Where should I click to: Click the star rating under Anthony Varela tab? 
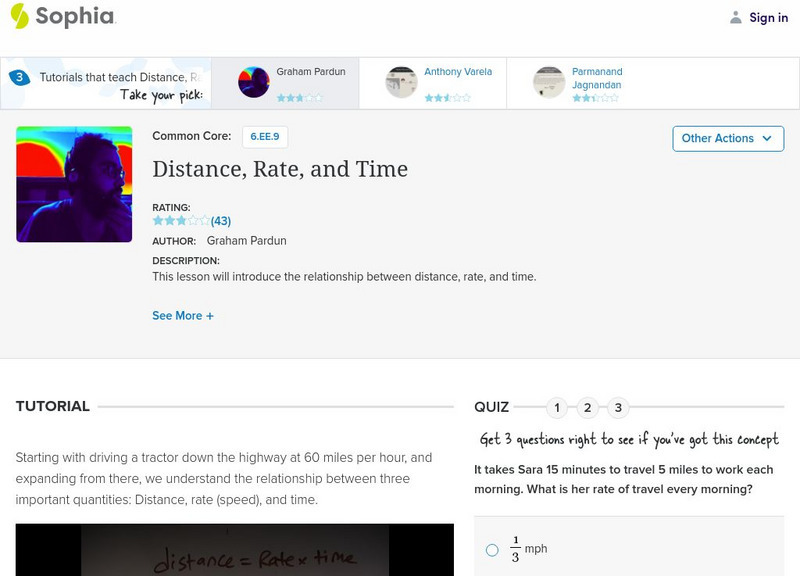click(x=447, y=97)
